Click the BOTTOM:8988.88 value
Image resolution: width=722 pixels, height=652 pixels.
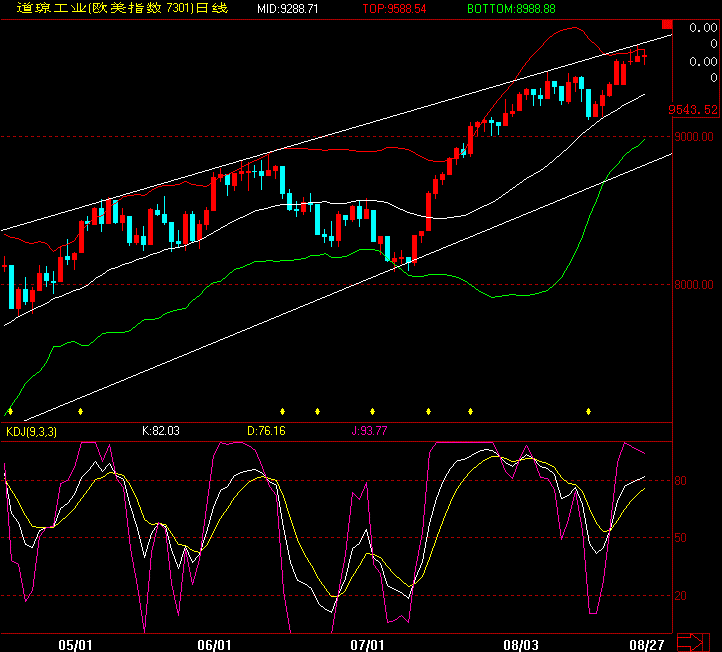pyautogui.click(x=511, y=9)
